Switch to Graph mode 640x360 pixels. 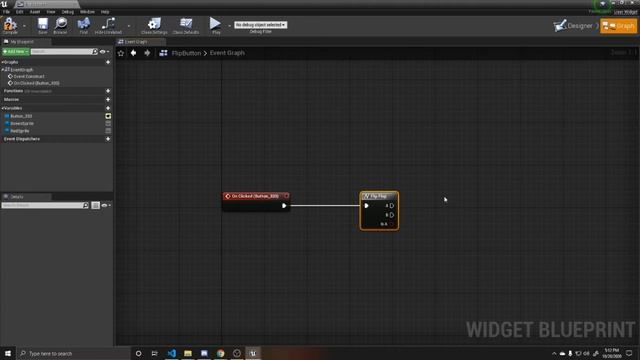tap(618, 26)
